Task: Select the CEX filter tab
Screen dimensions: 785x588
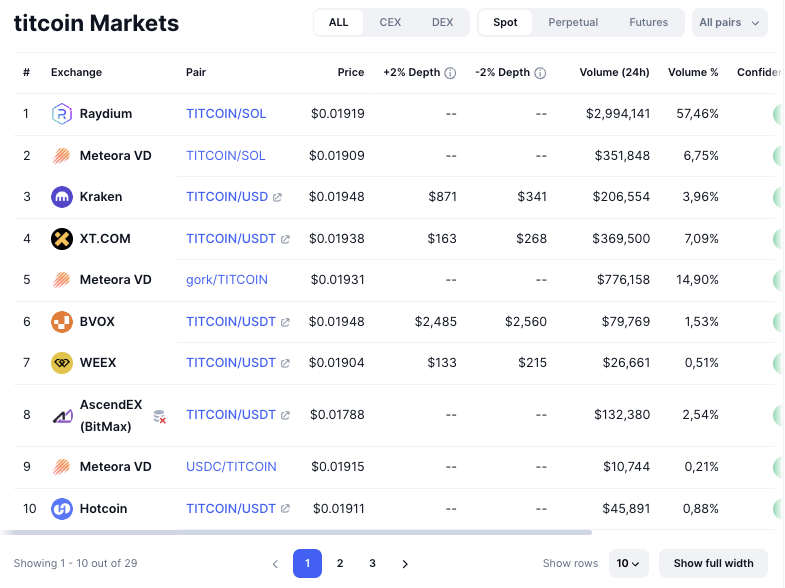Action: [x=390, y=23]
